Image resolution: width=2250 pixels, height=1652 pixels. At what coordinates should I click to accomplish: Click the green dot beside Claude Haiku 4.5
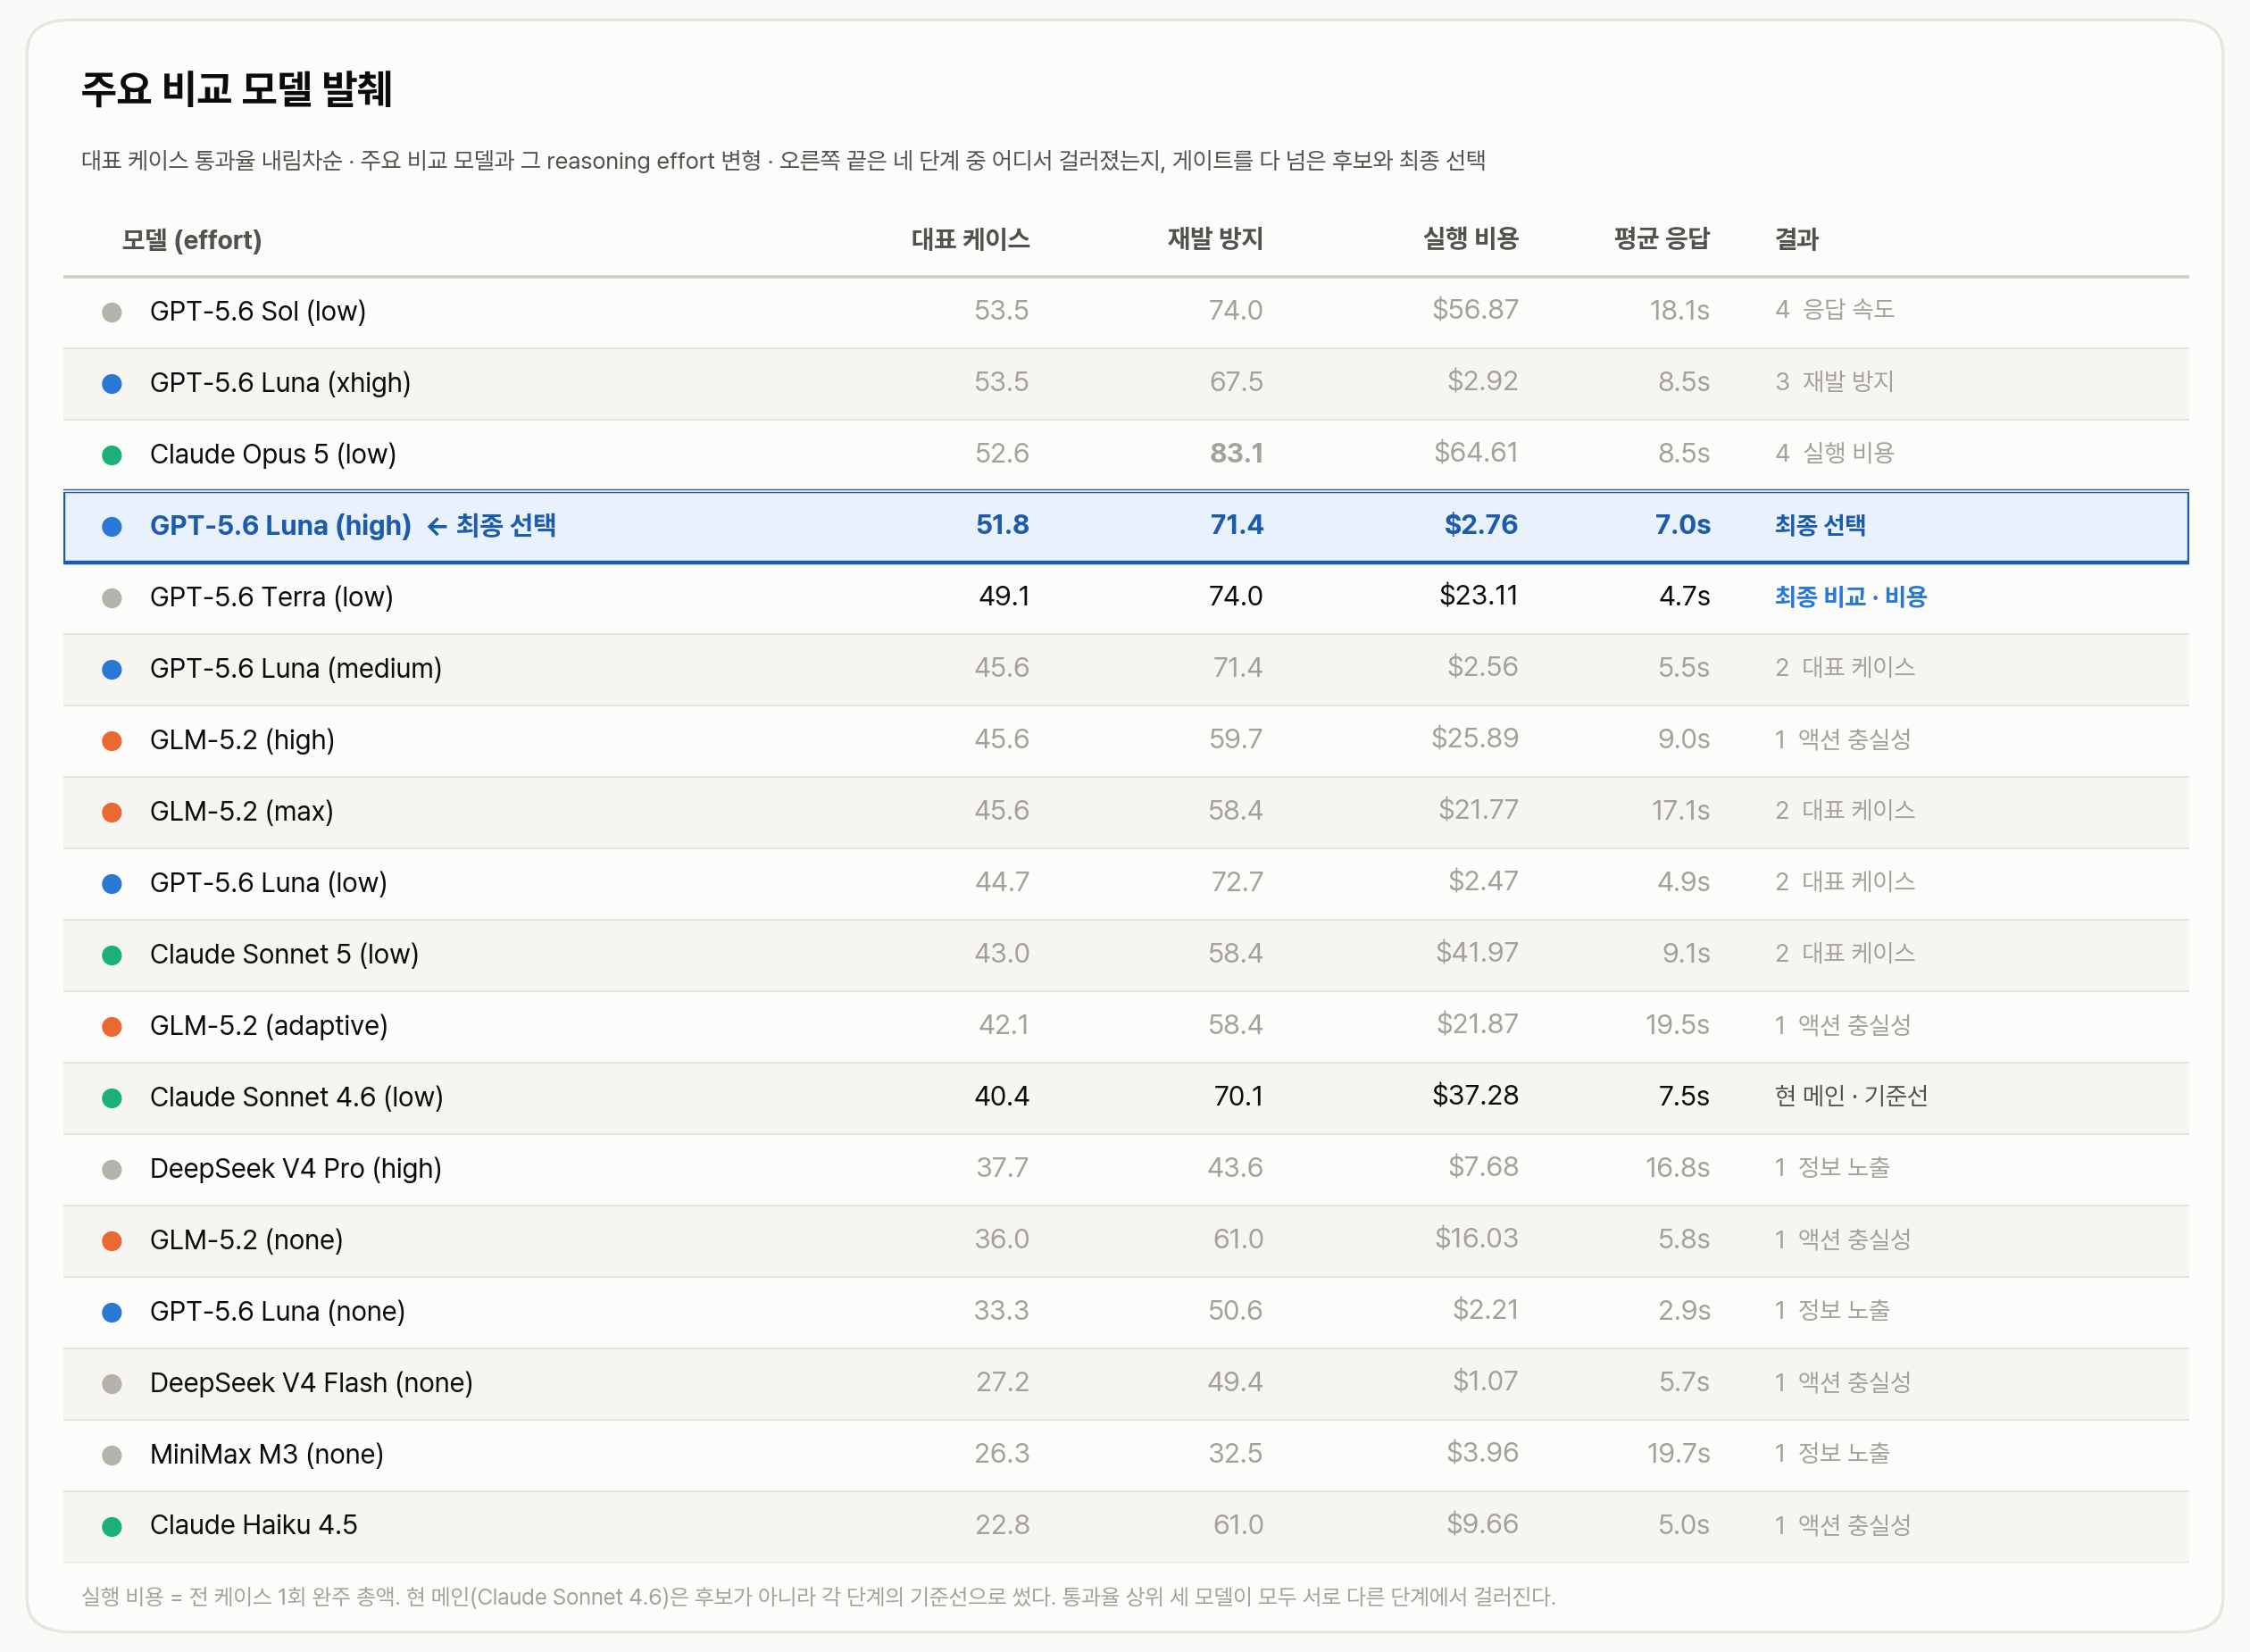[x=112, y=1526]
